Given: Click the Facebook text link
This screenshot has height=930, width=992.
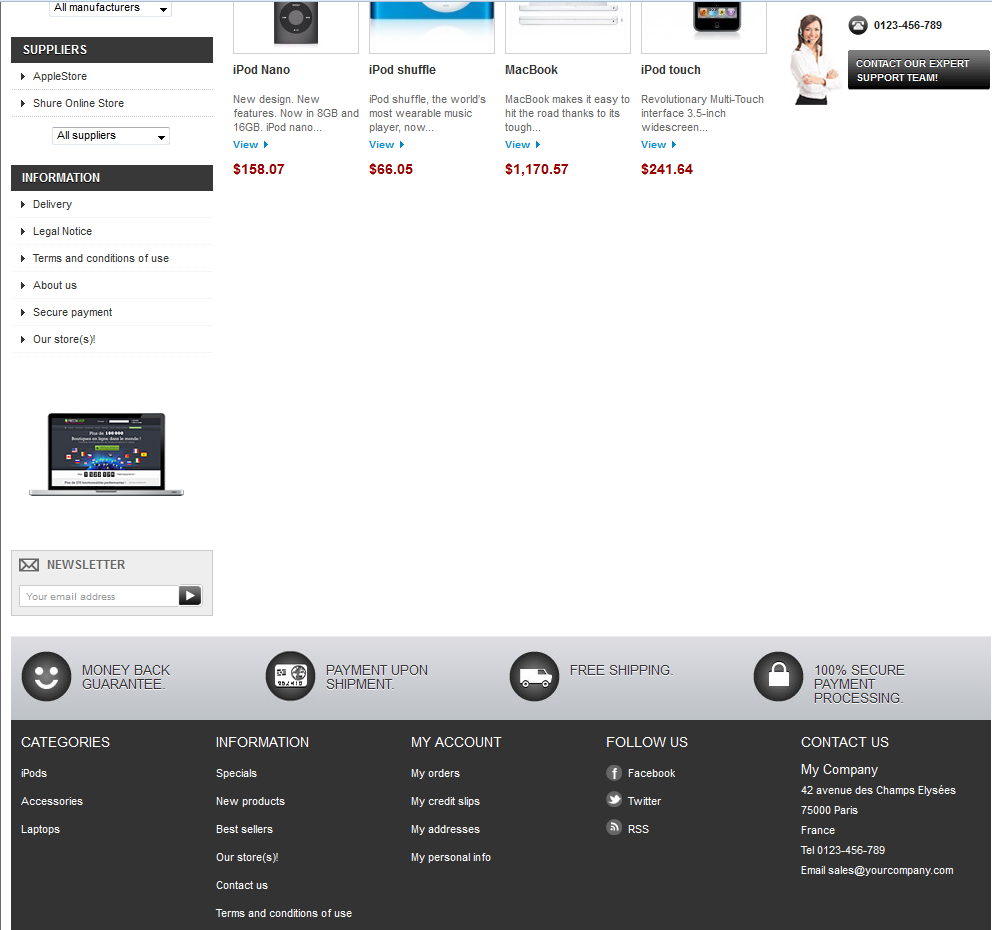Looking at the screenshot, I should tap(652, 773).
